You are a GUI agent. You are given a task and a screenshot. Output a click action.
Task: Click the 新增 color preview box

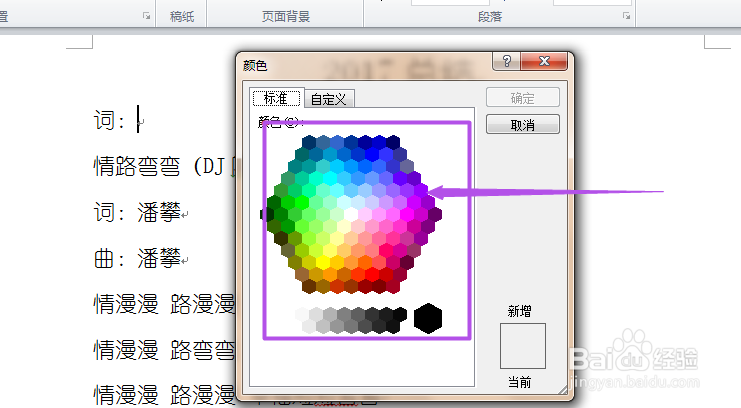[523, 346]
